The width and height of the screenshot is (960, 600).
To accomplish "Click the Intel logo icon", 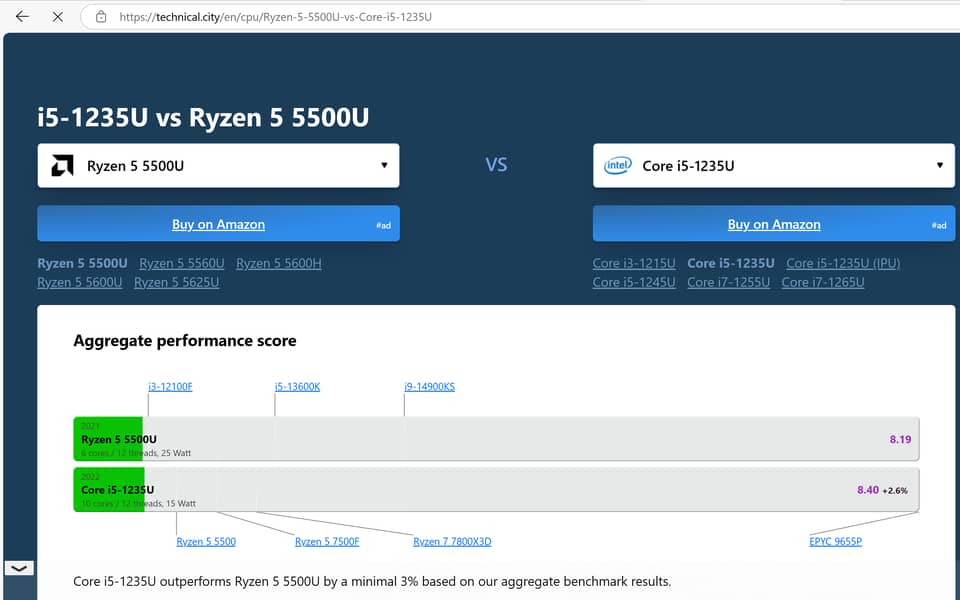I will [x=617, y=166].
